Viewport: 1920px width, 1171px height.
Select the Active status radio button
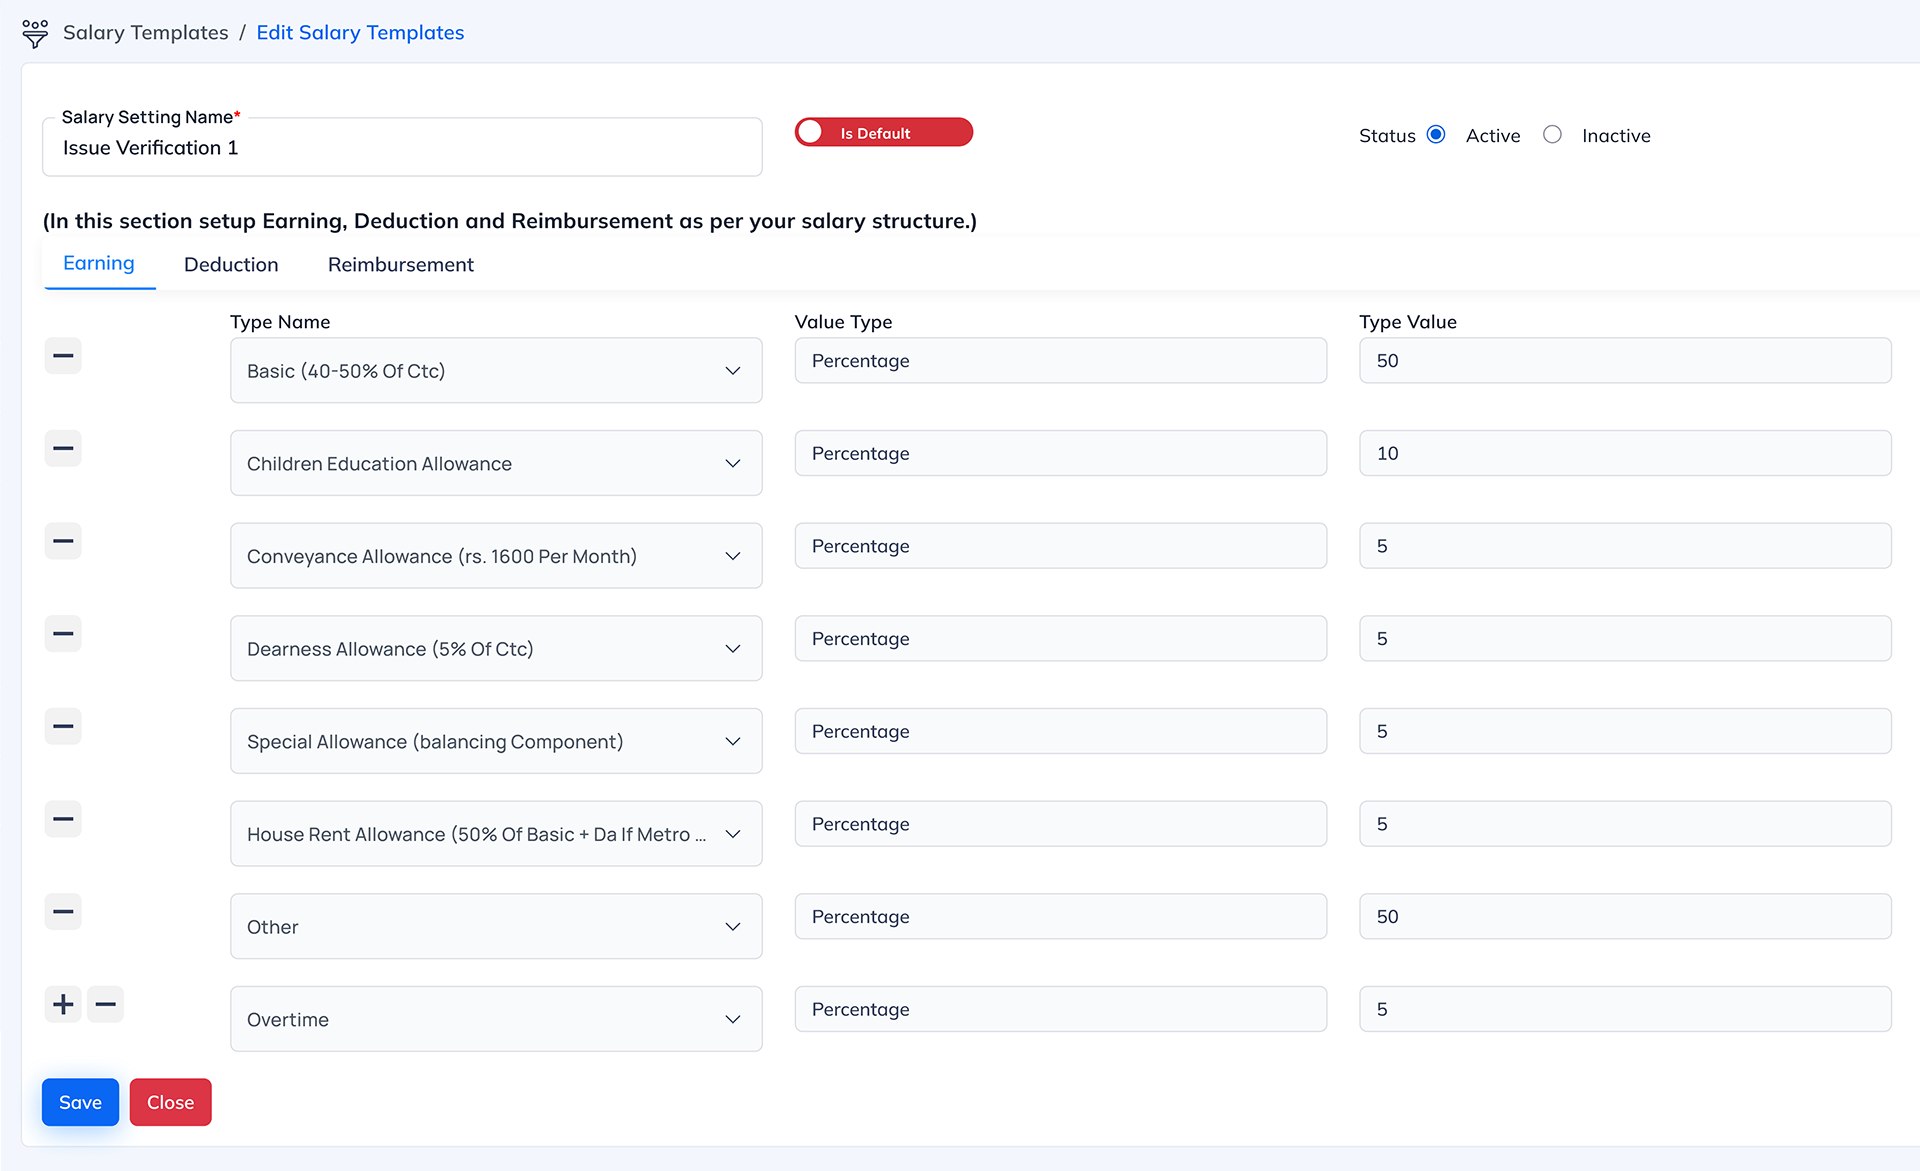coord(1436,135)
